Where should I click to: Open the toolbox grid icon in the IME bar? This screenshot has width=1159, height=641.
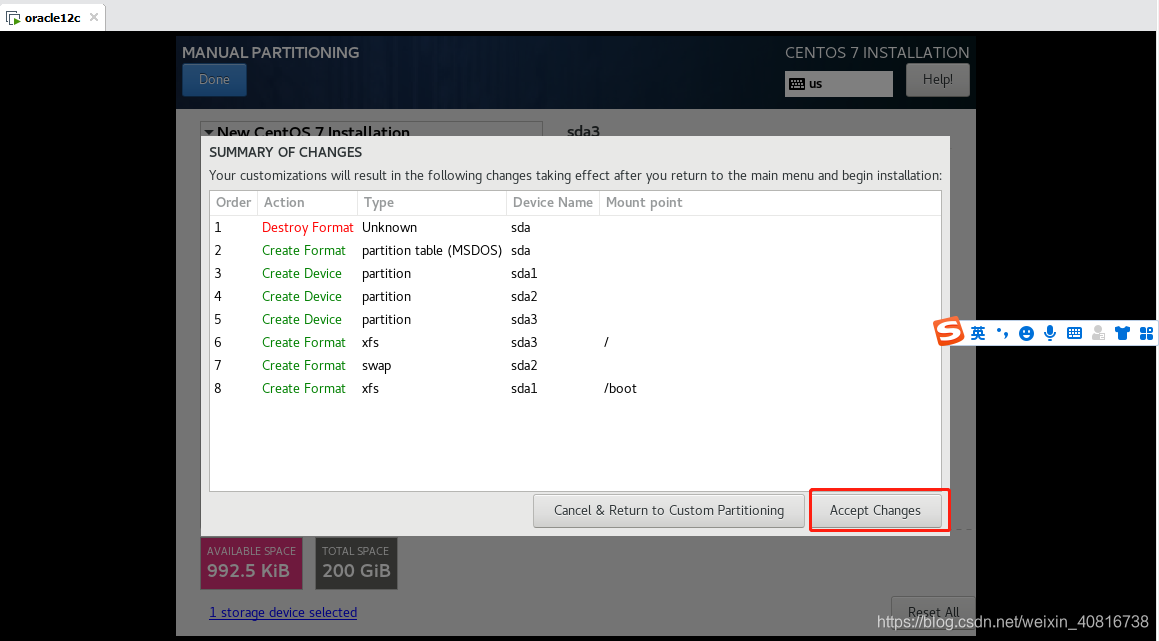[x=1146, y=333]
